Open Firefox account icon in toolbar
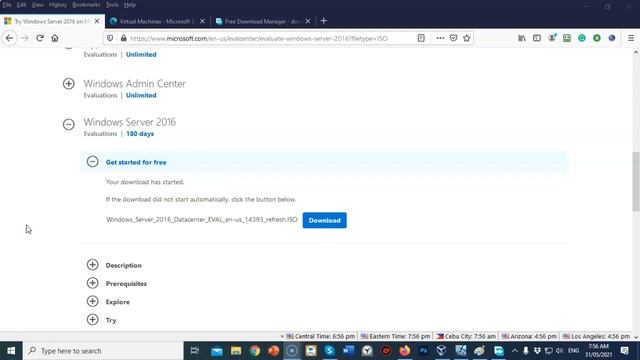 pos(552,38)
